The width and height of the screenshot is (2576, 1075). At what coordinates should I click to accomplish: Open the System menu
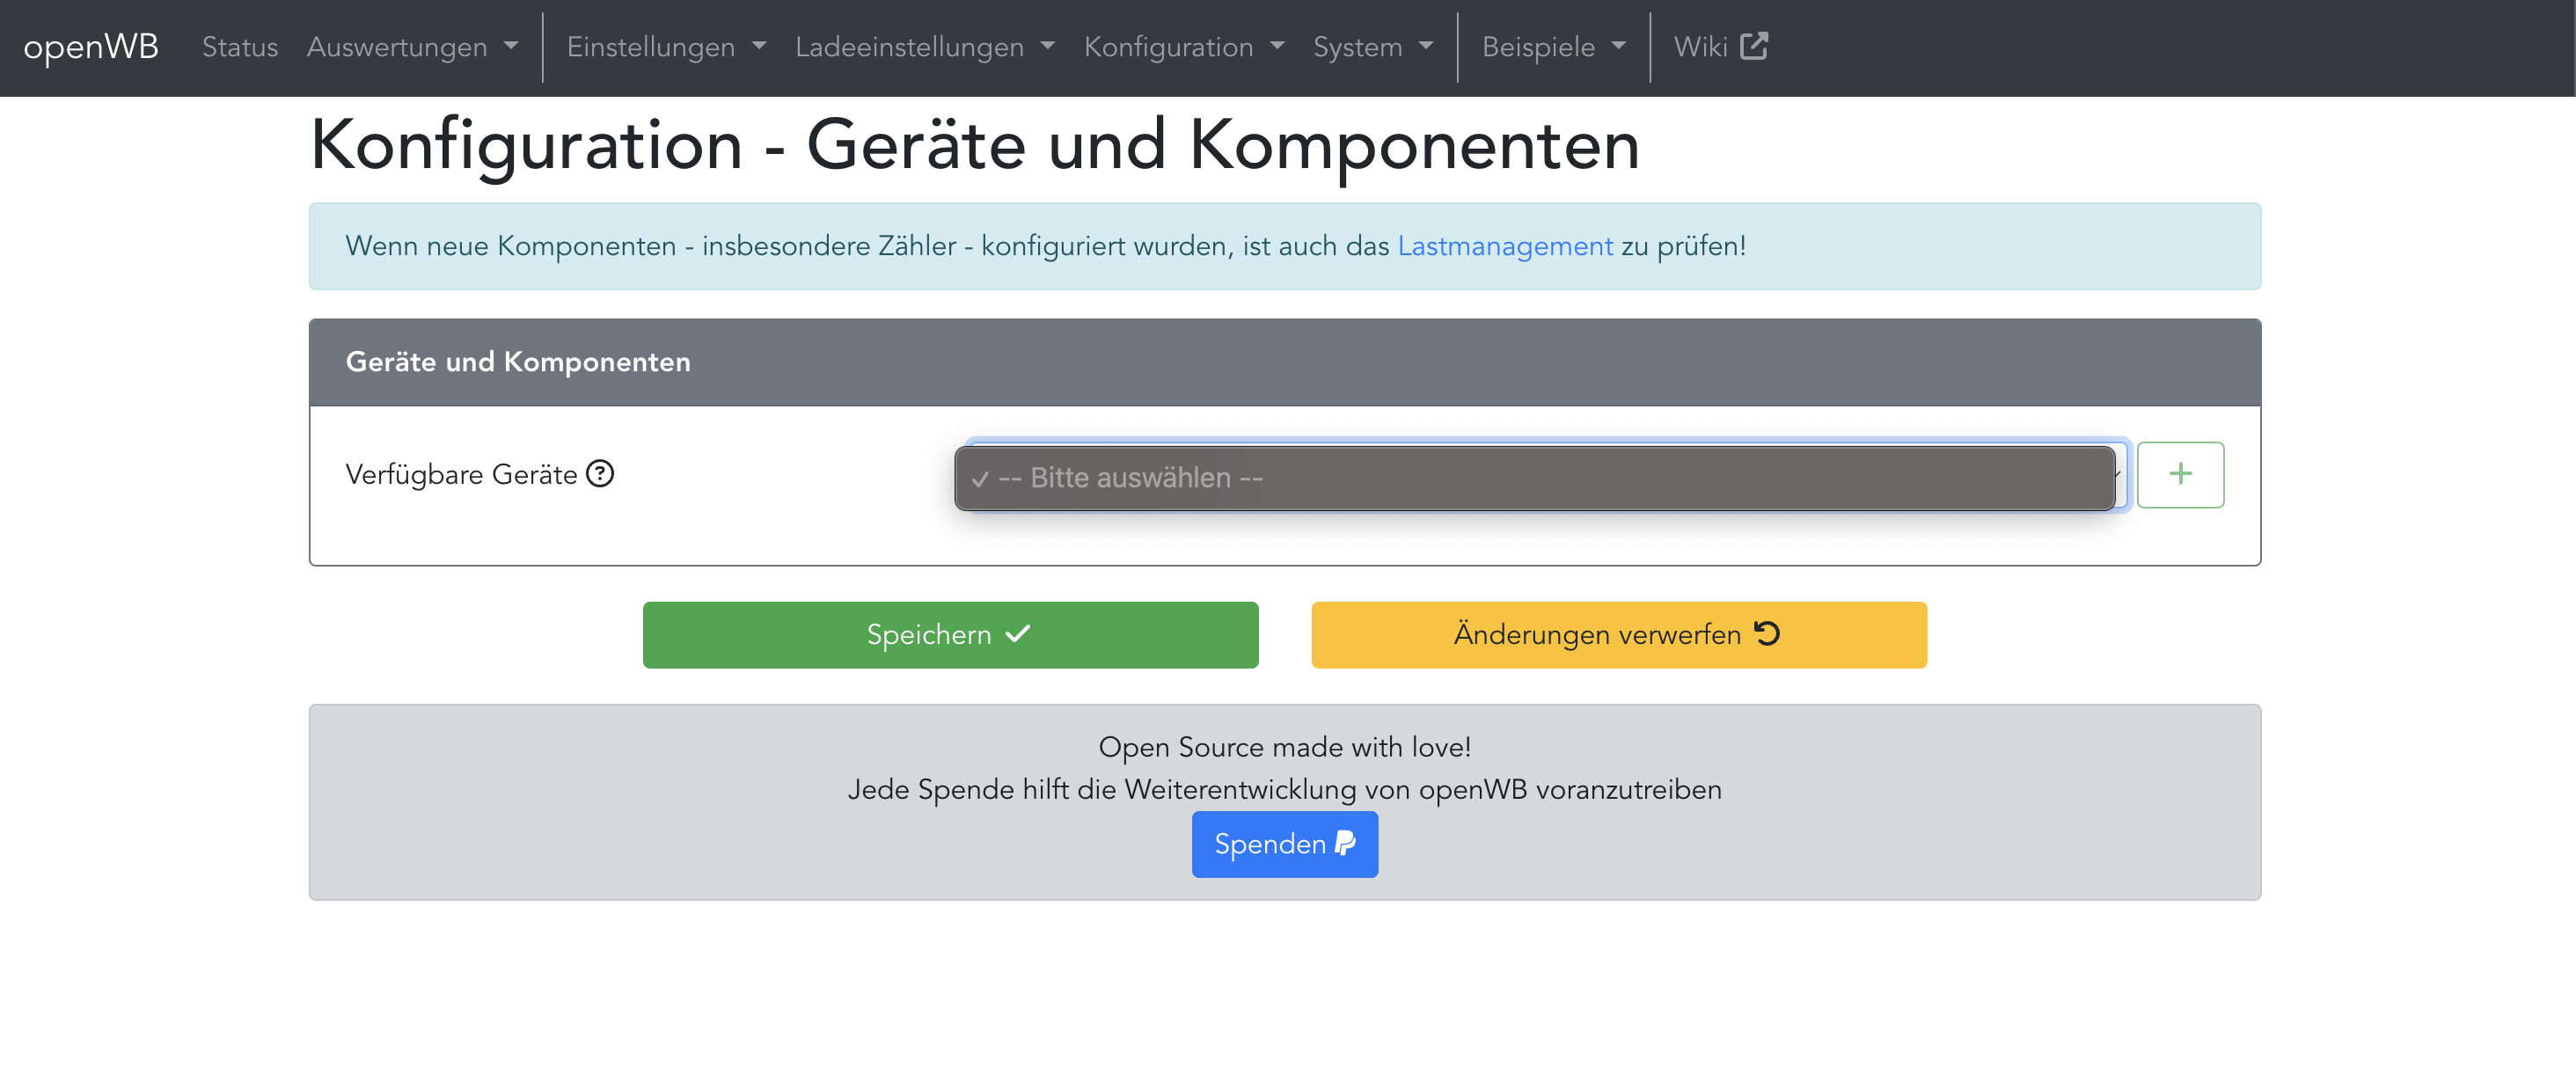coord(1372,46)
